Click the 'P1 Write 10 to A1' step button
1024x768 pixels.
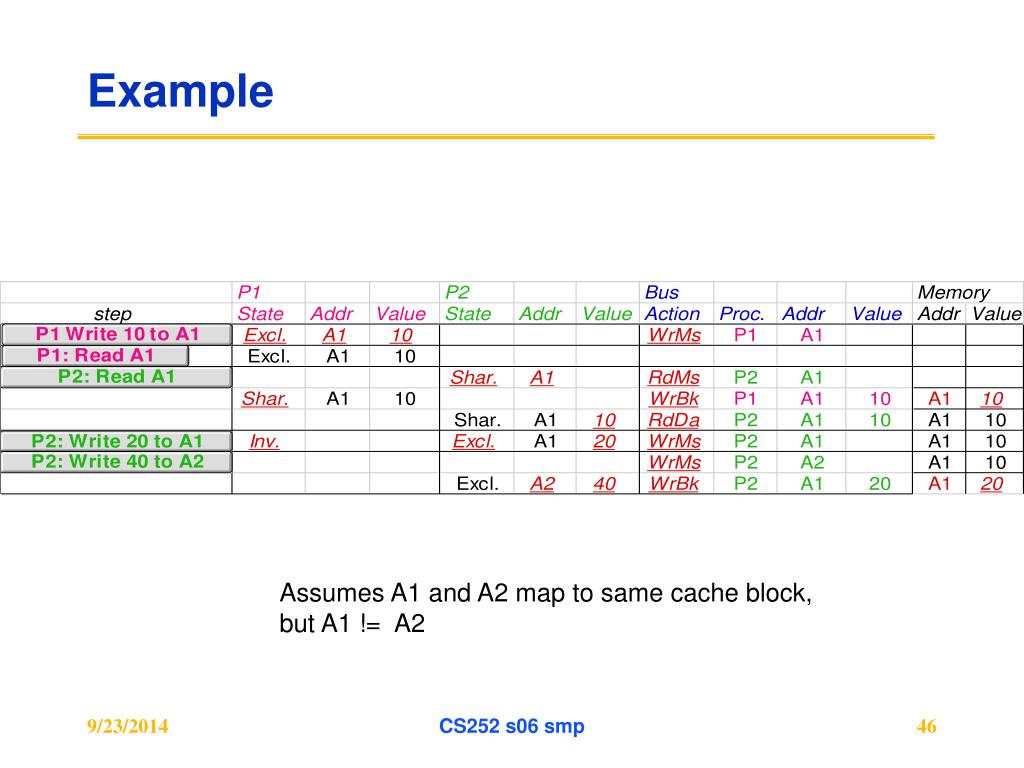[x=117, y=334]
